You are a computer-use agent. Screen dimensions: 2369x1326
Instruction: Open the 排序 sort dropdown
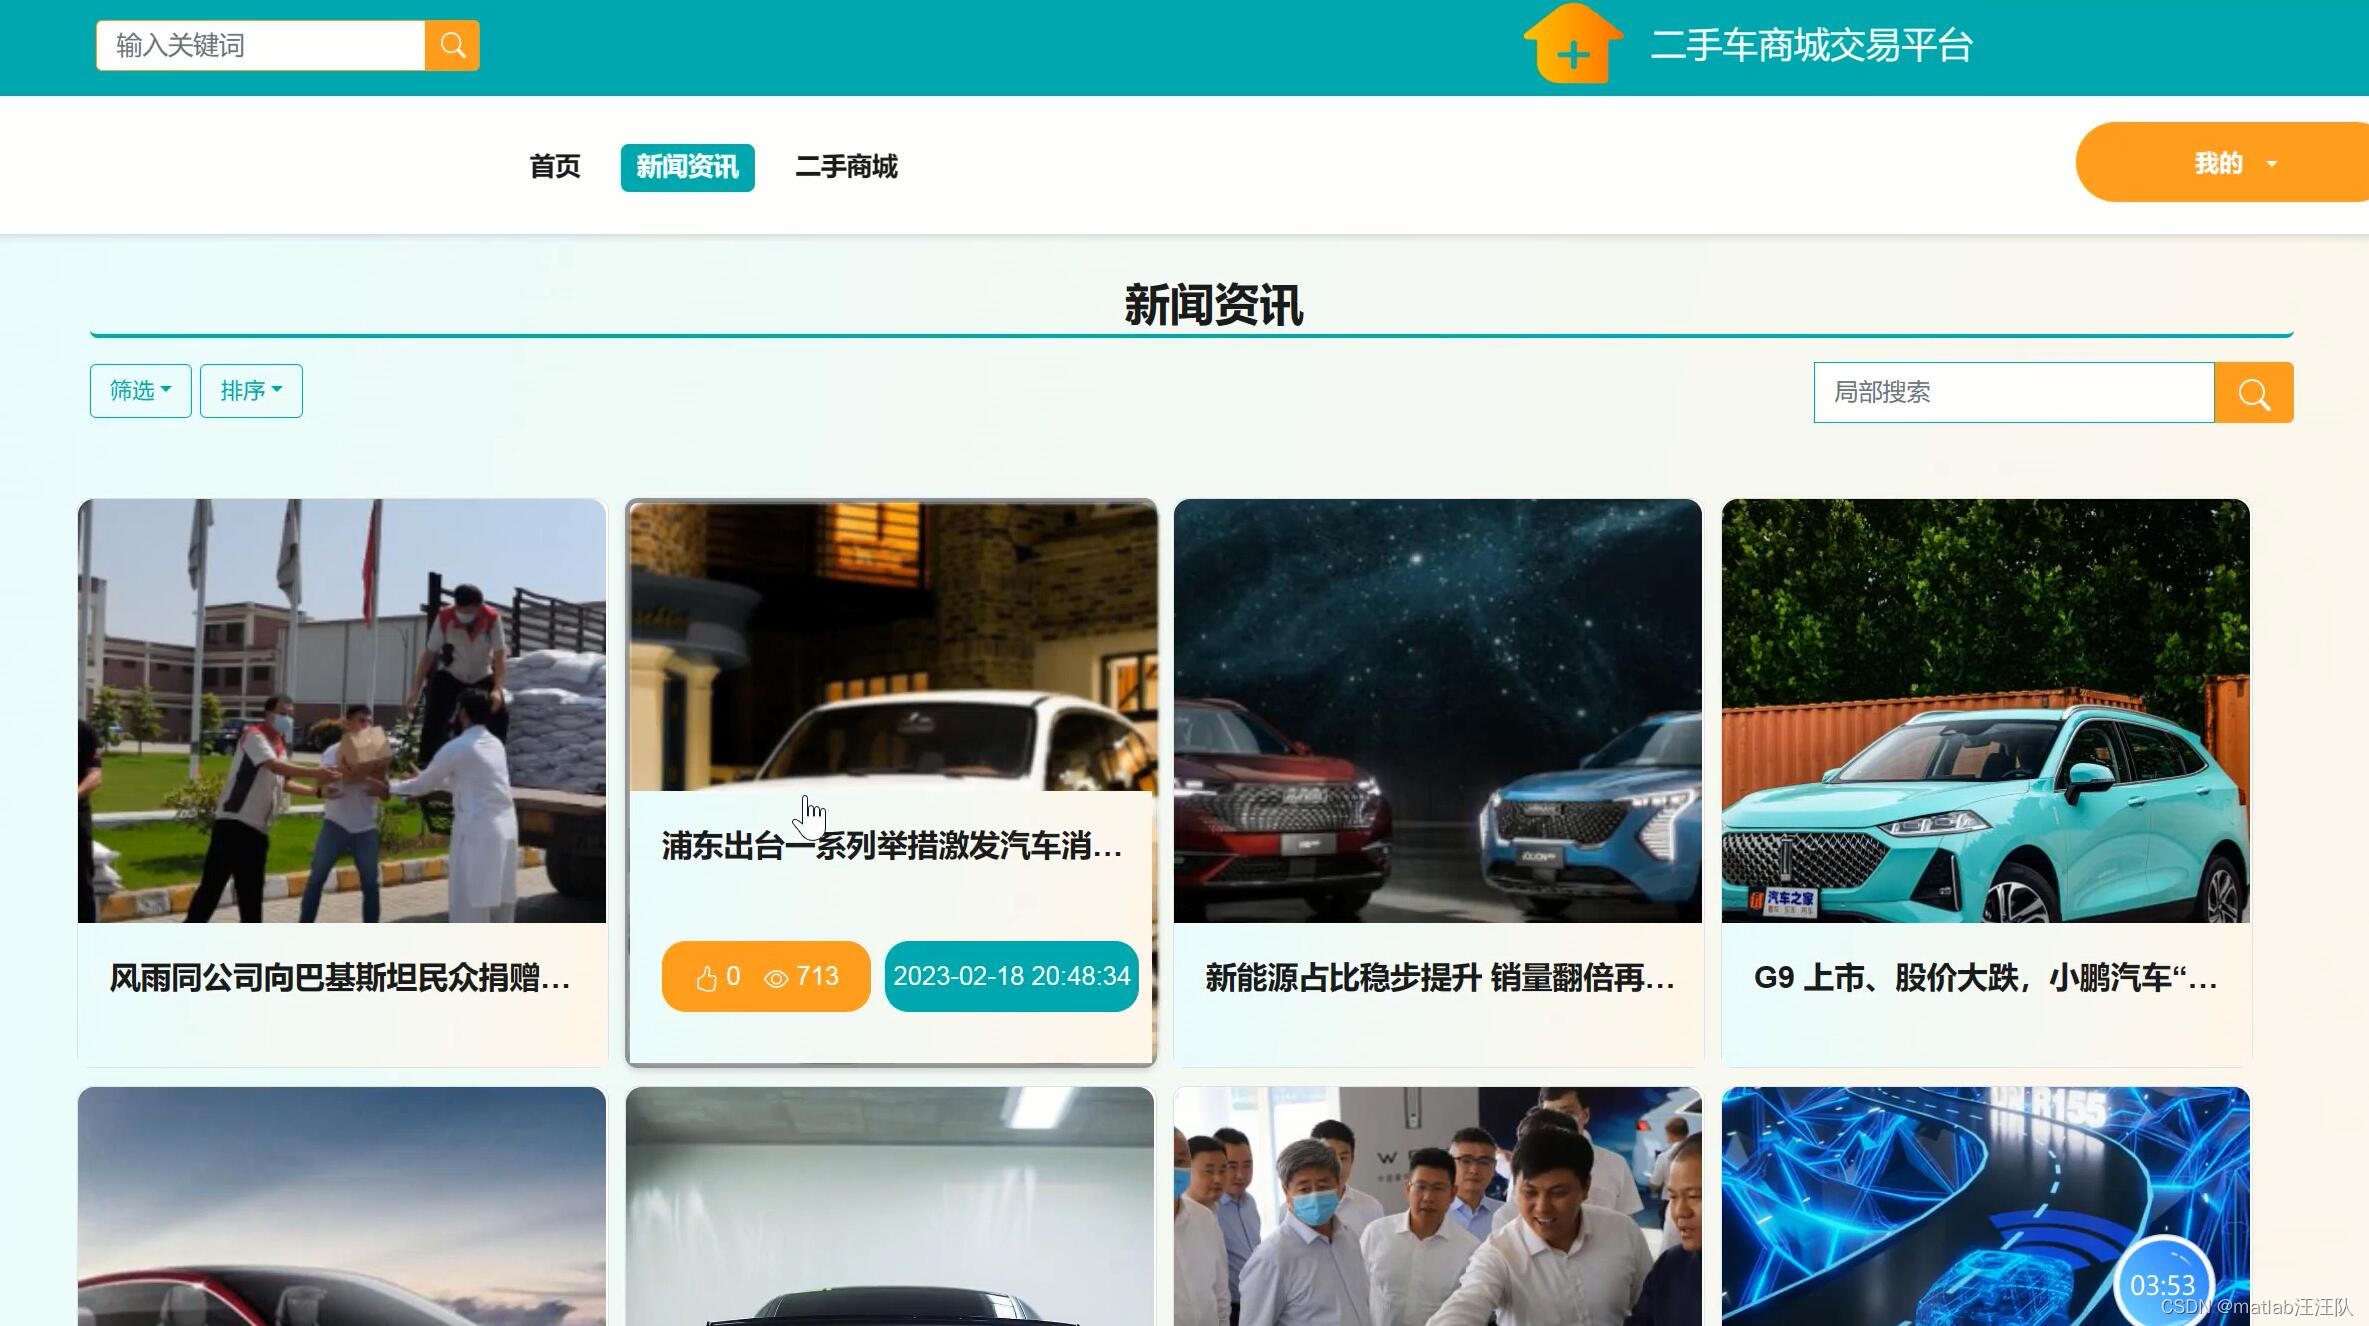(251, 391)
